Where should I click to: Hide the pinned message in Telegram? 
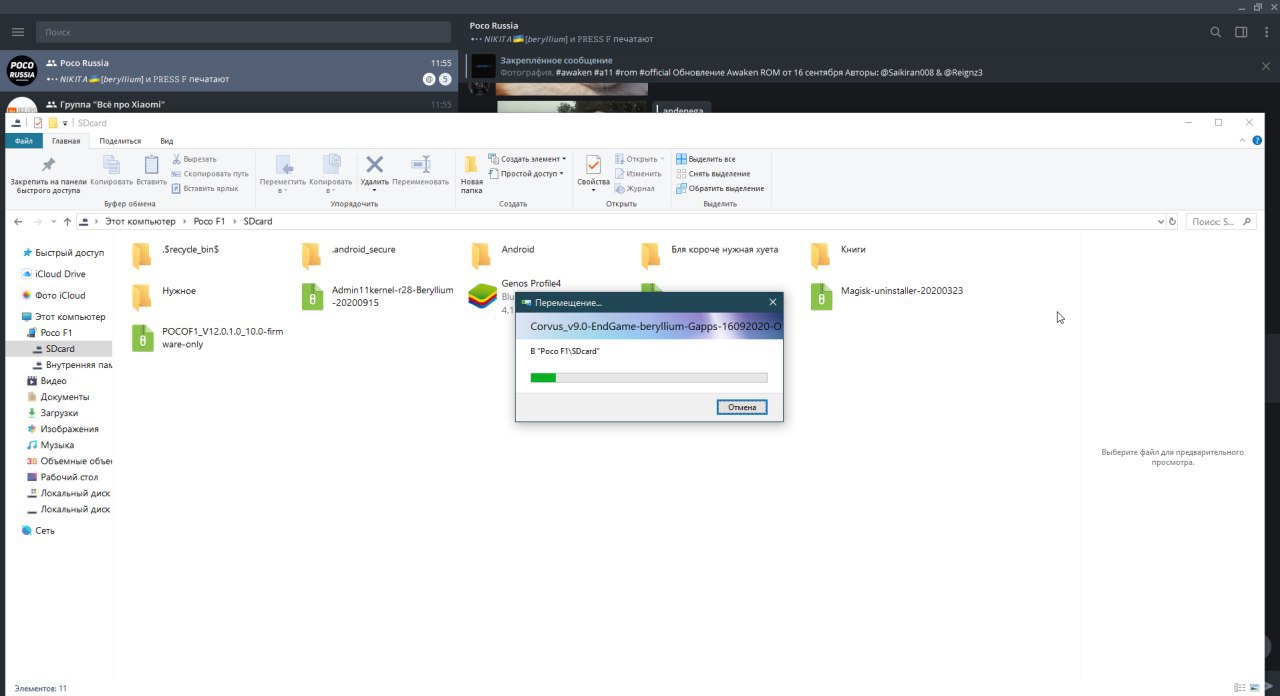(x=1266, y=66)
